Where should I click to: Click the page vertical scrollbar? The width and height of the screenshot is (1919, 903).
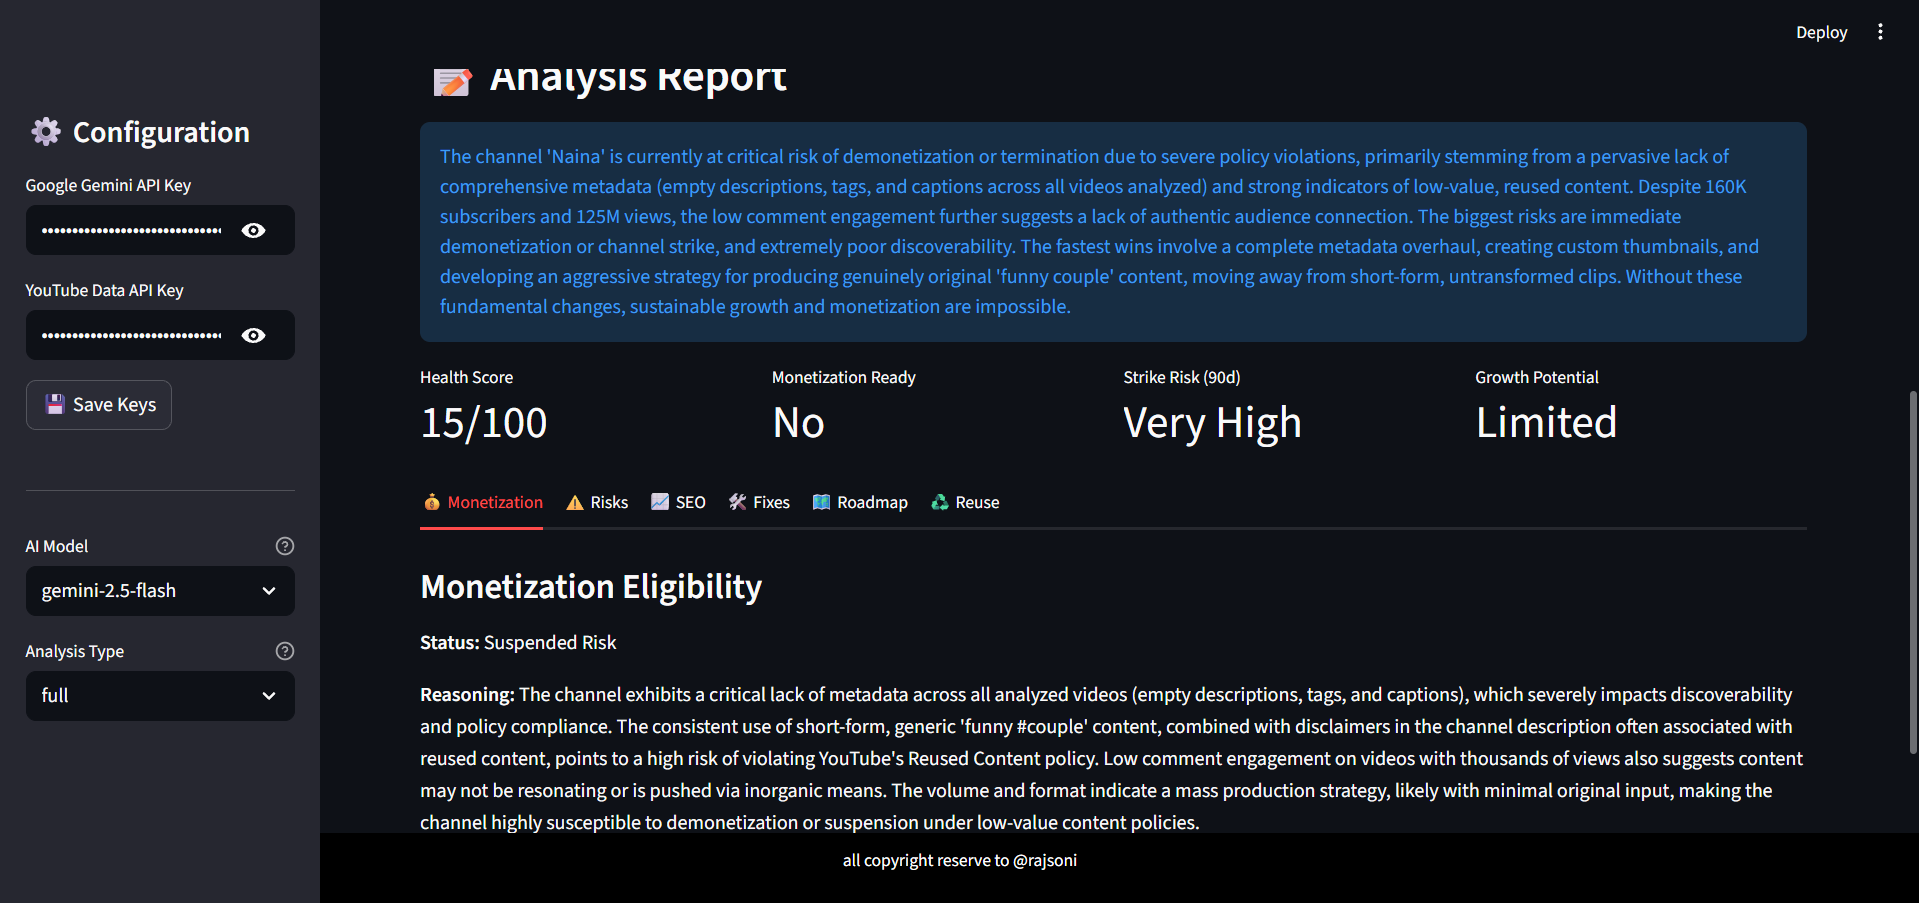[x=1913, y=570]
